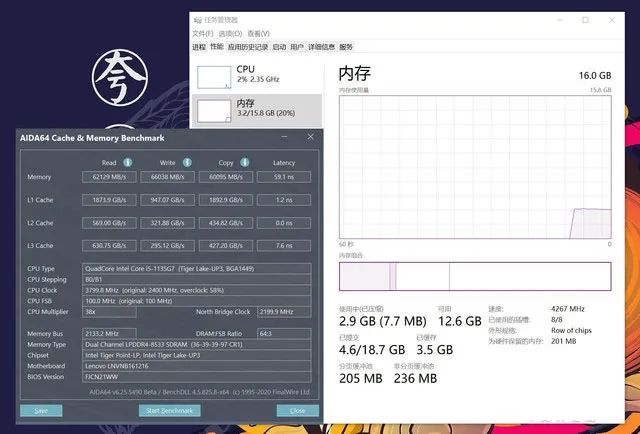
Task: Click the Start Benchmark button
Action: coord(169,410)
